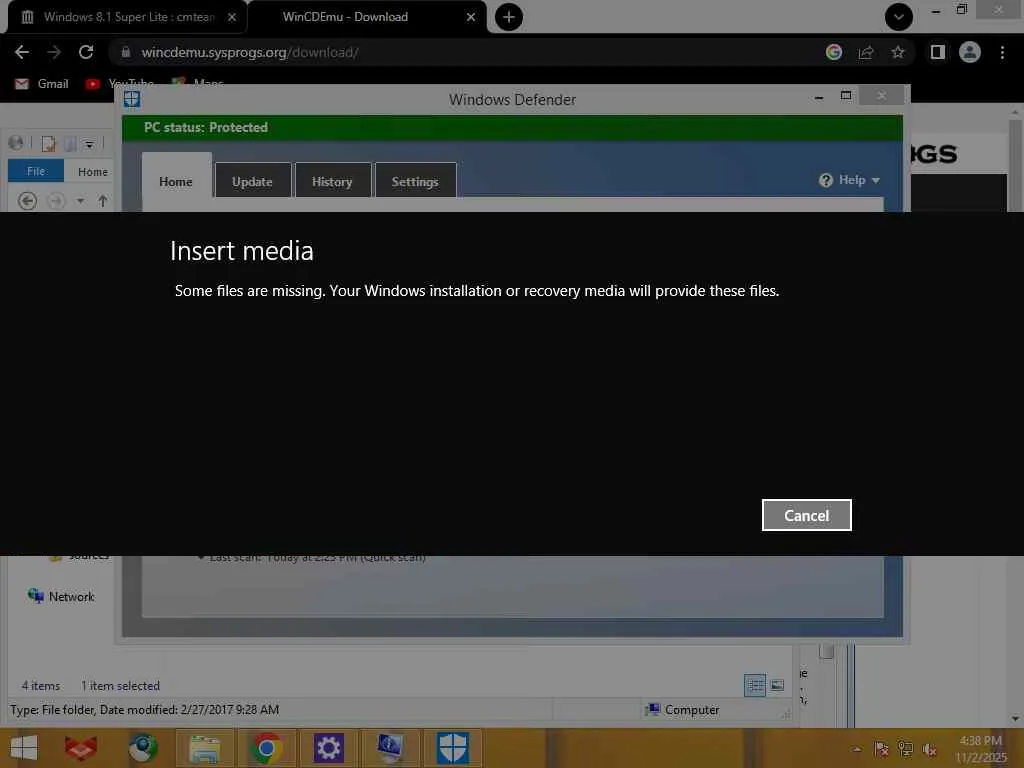Open the Chrome profile avatar
This screenshot has height=768, width=1024.
pos(970,52)
